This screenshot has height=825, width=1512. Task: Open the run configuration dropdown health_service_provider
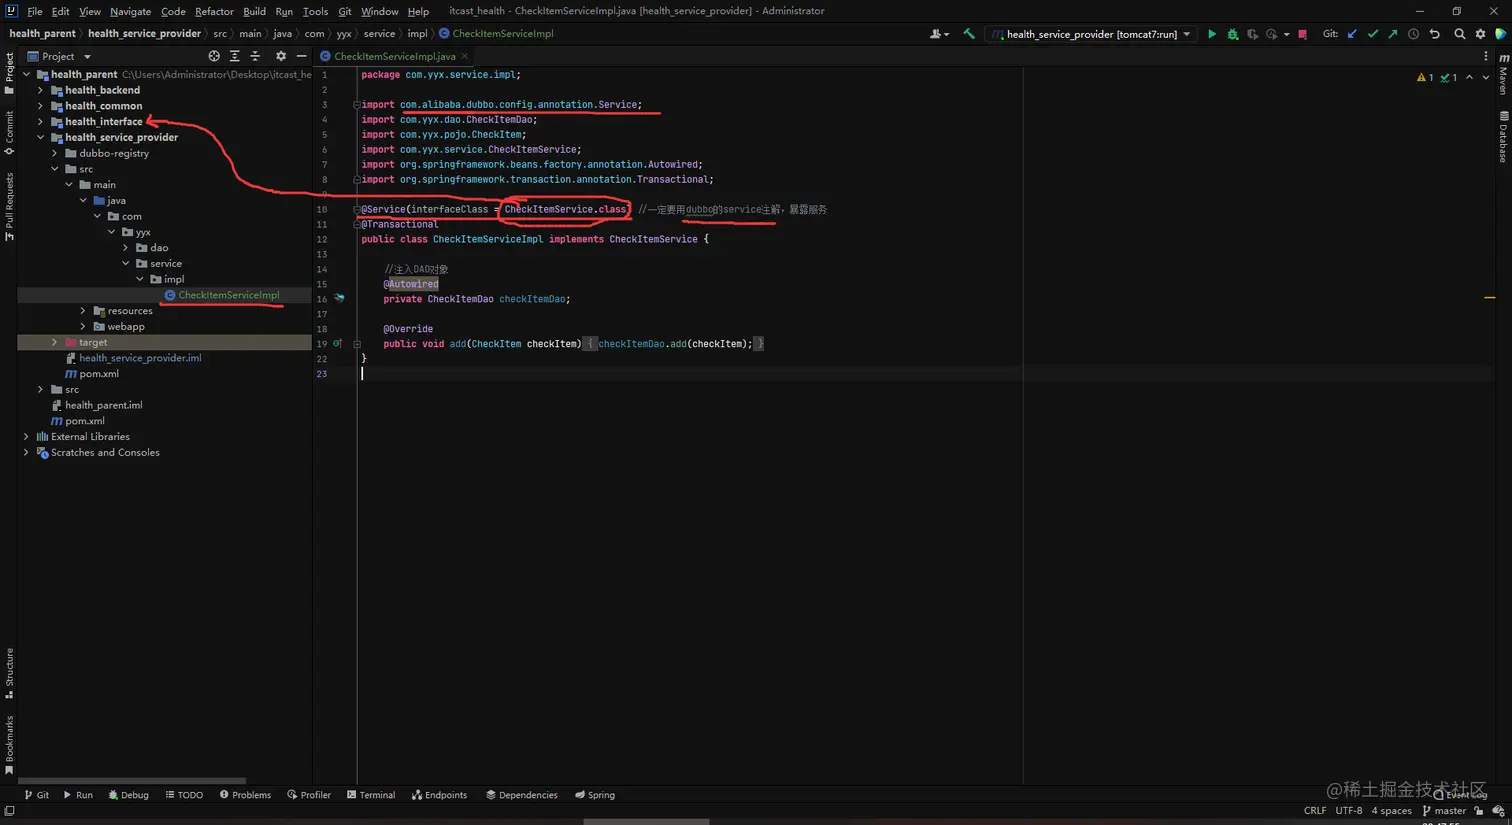tap(1091, 34)
